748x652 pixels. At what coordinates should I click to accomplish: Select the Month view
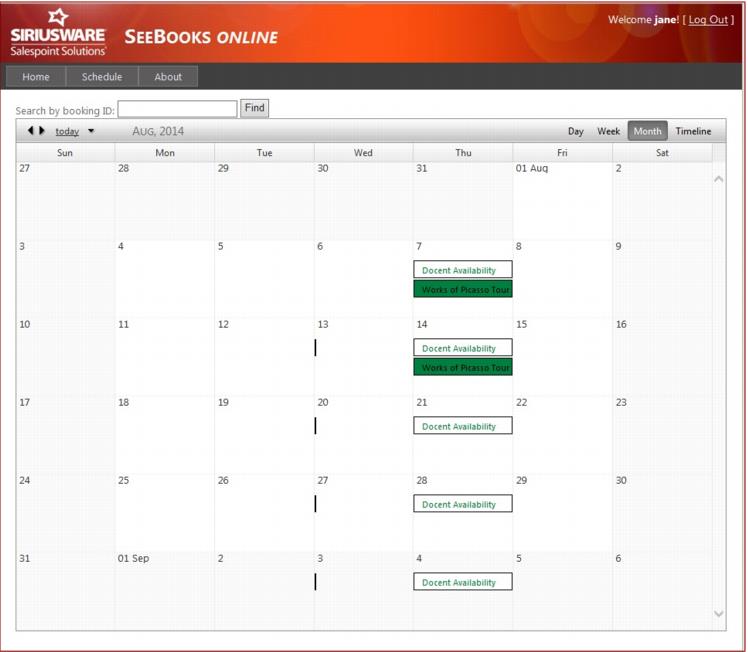[647, 131]
